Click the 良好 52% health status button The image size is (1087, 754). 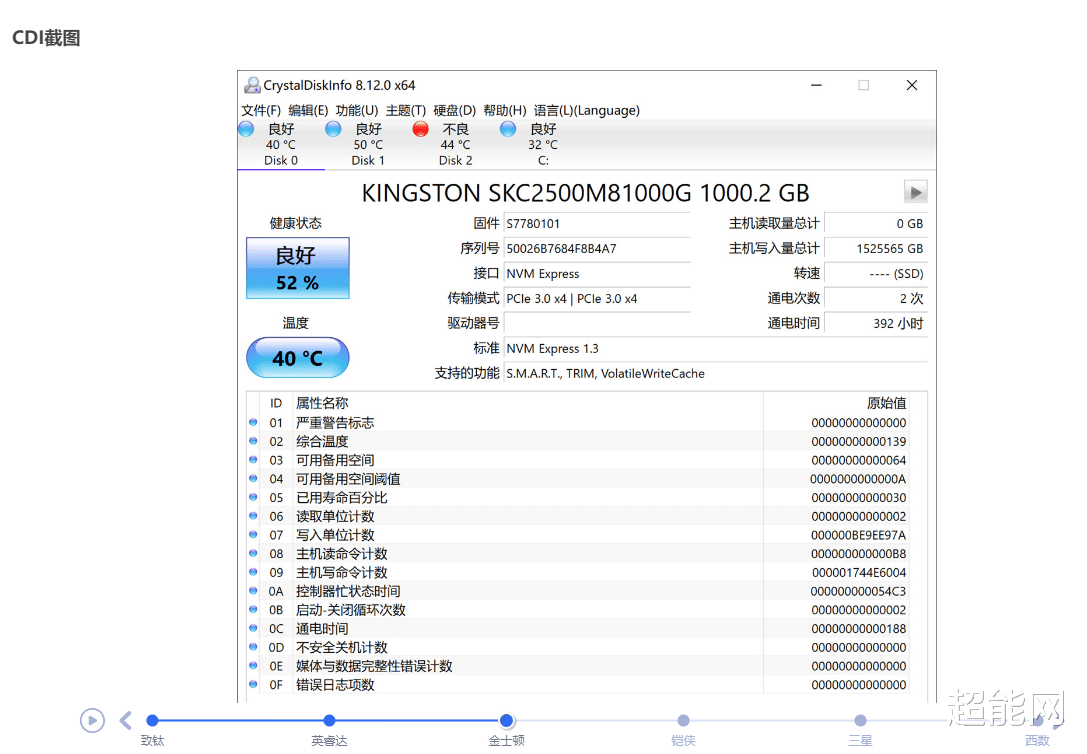[297, 268]
